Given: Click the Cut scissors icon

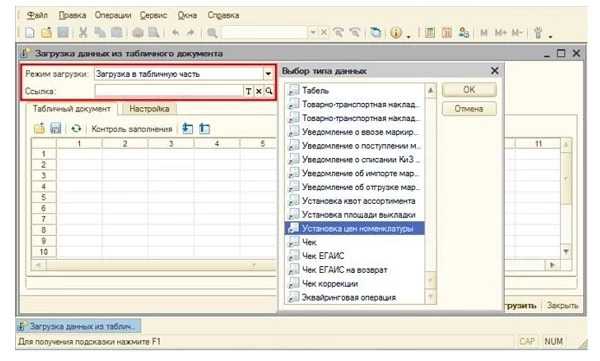Looking at the screenshot, I should click(x=83, y=33).
